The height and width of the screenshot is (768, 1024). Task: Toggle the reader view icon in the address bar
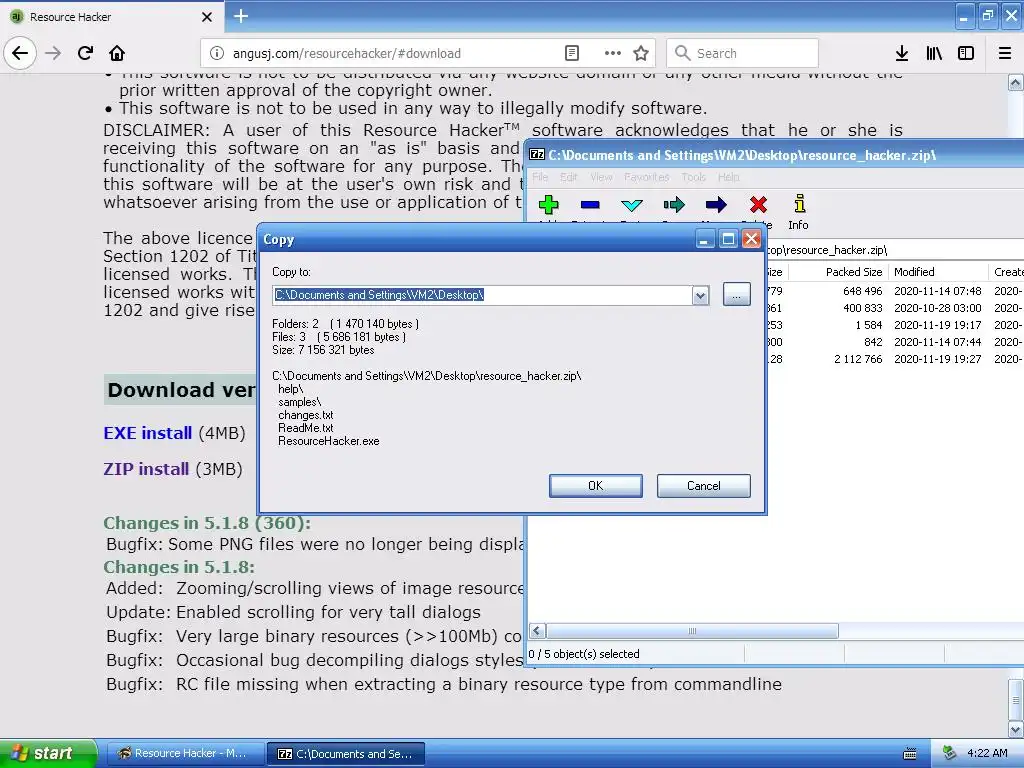coord(571,53)
